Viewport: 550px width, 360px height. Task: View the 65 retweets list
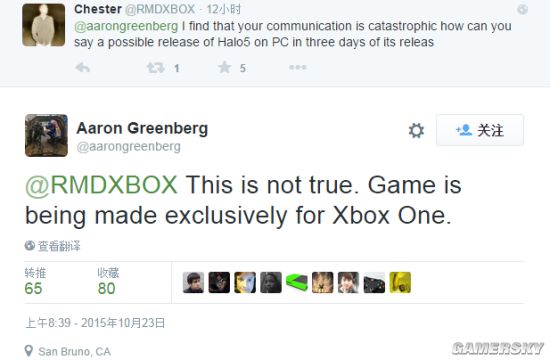35,281
